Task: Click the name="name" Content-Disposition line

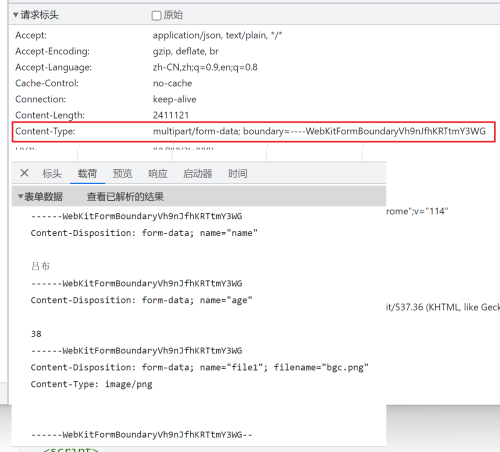Action: pos(144,233)
